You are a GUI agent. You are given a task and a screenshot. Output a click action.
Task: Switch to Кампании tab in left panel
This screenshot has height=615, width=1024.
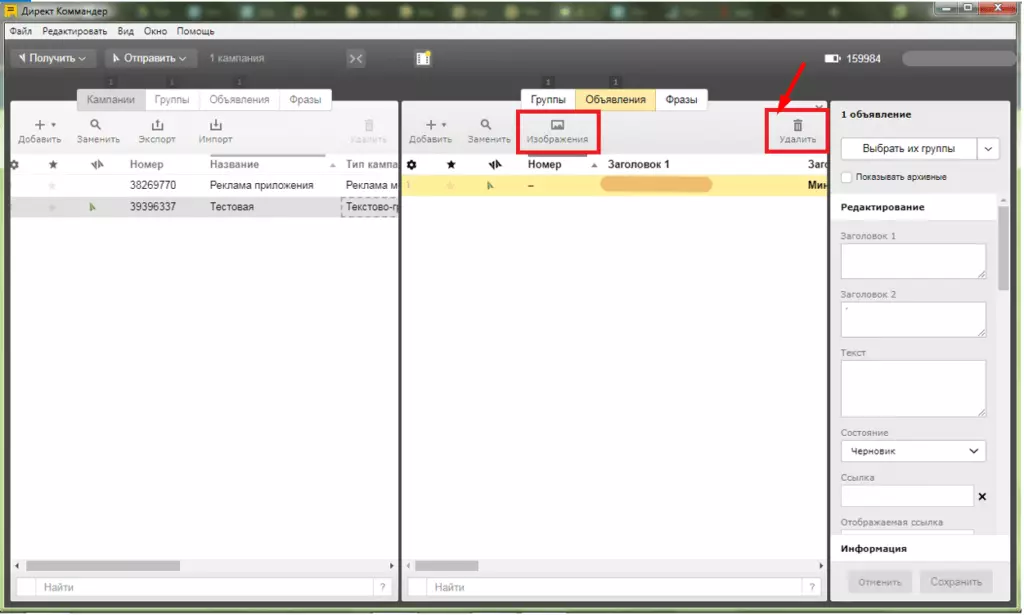110,99
